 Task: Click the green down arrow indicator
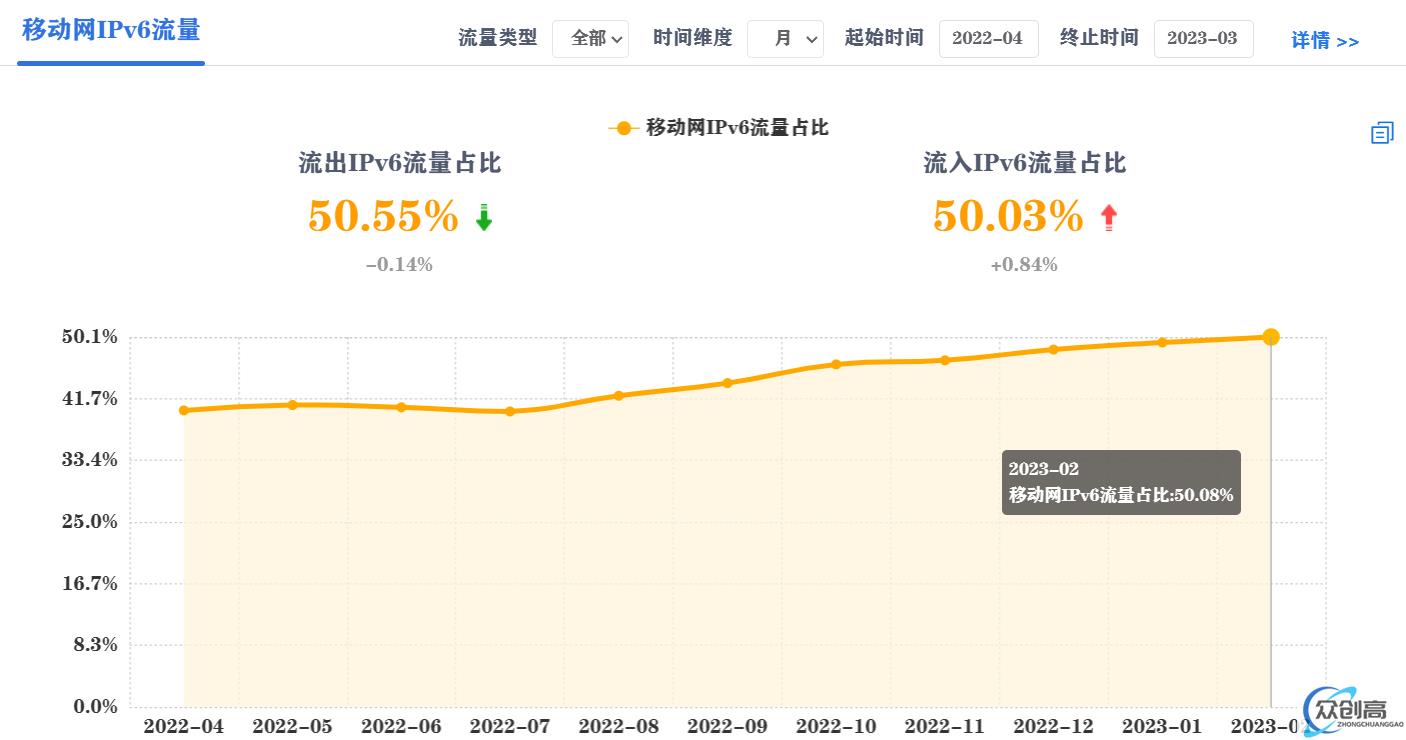(x=484, y=217)
